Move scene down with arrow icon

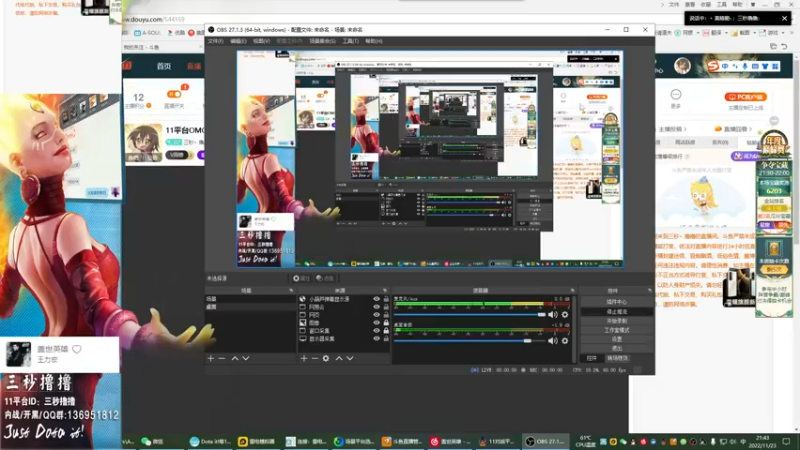[246, 359]
